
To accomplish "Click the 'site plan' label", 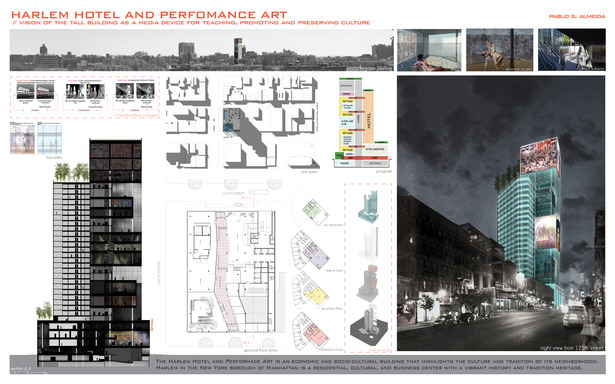I will (x=309, y=172).
